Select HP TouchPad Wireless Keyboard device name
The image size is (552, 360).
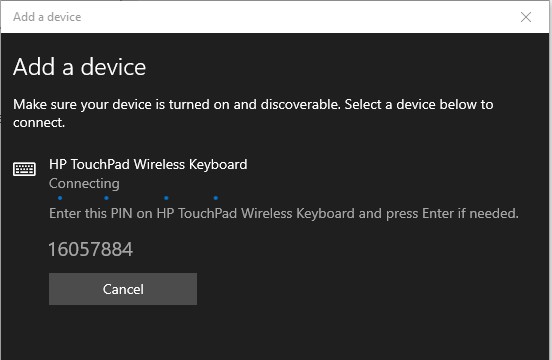(148, 164)
